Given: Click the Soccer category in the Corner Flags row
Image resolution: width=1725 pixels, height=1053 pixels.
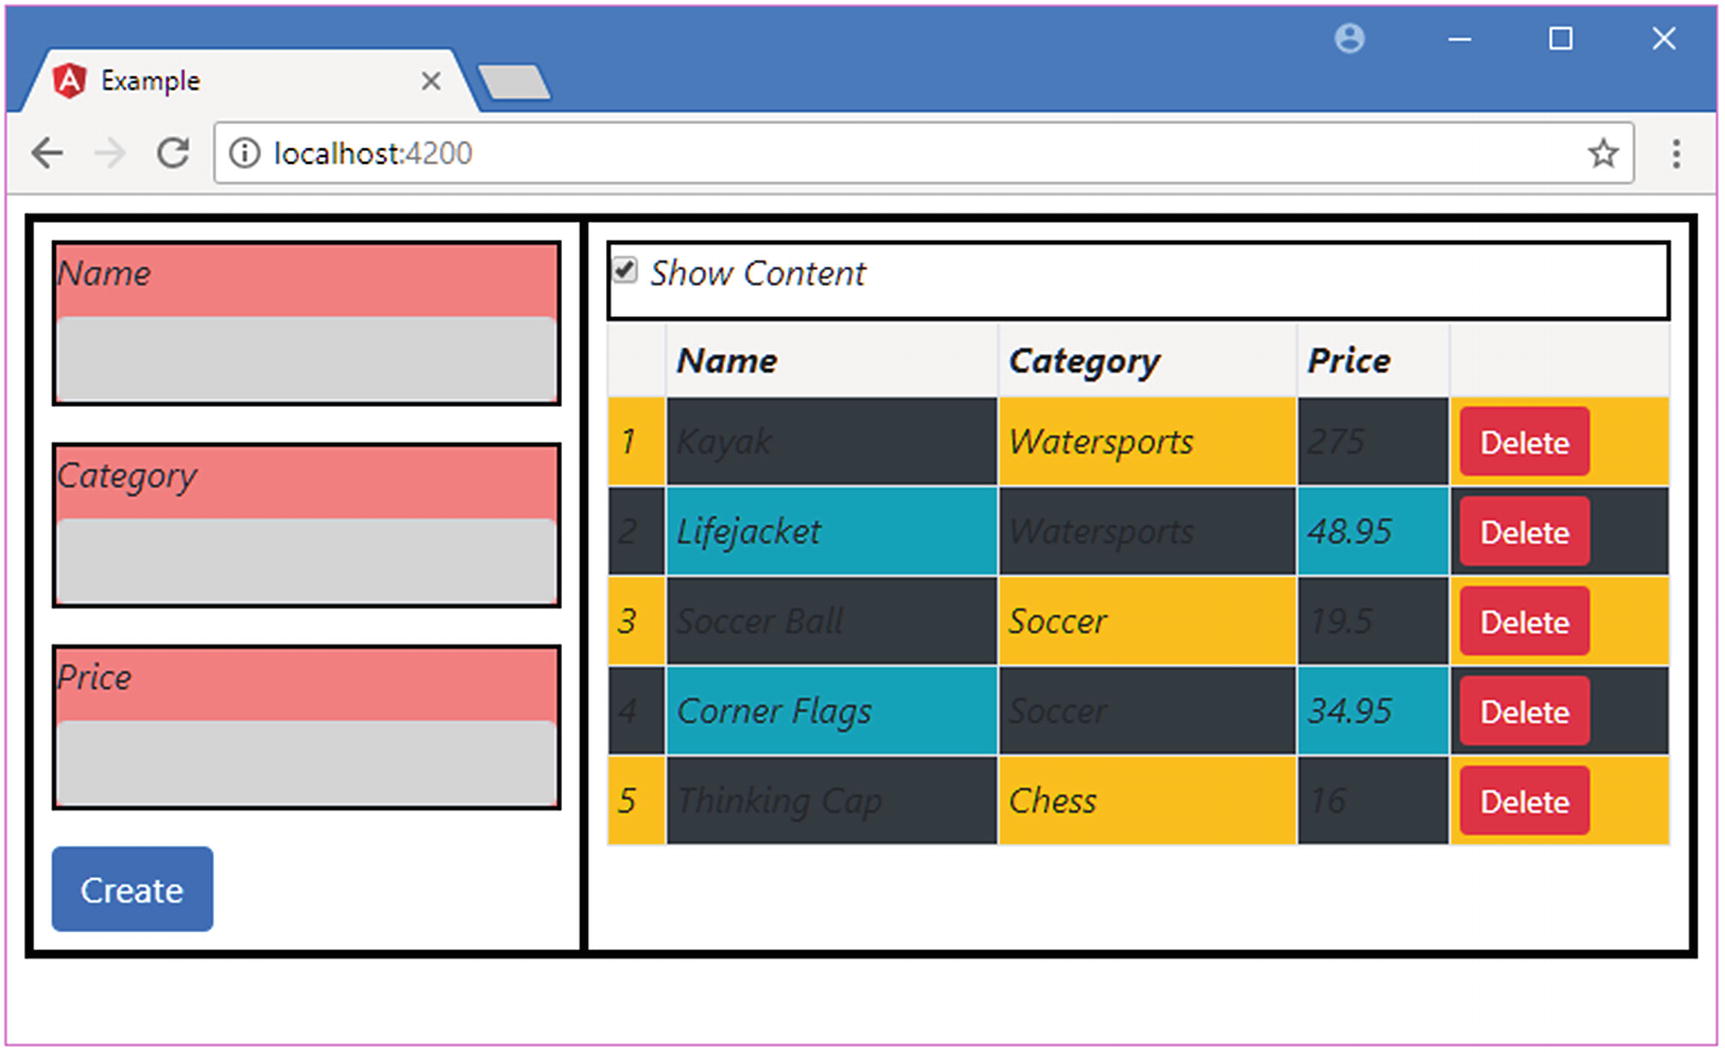Looking at the screenshot, I should [x=1148, y=712].
